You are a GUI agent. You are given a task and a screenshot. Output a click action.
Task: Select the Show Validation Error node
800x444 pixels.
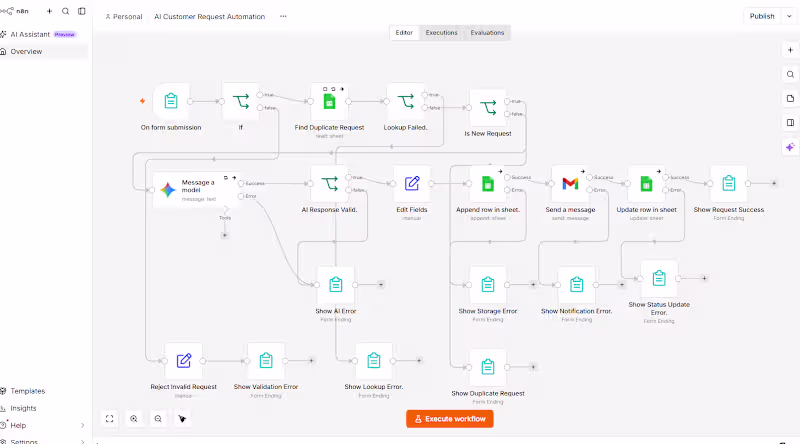pyautogui.click(x=266, y=361)
